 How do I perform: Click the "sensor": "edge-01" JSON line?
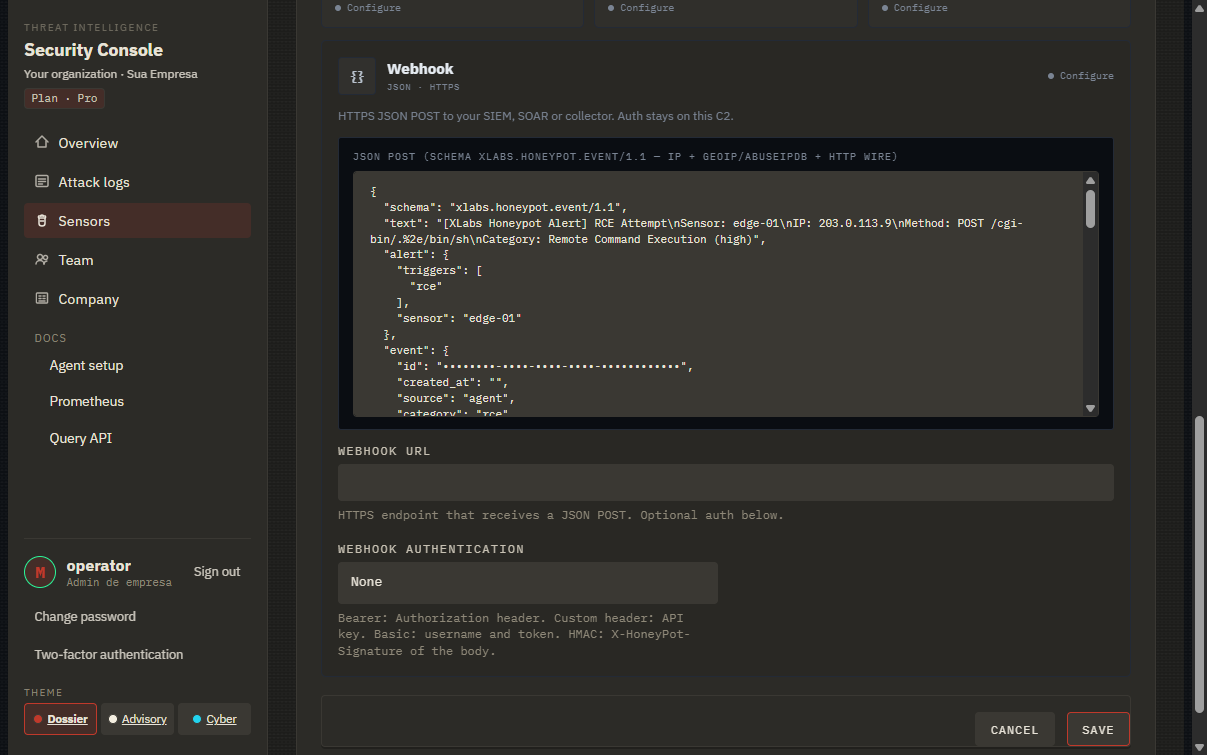(459, 318)
